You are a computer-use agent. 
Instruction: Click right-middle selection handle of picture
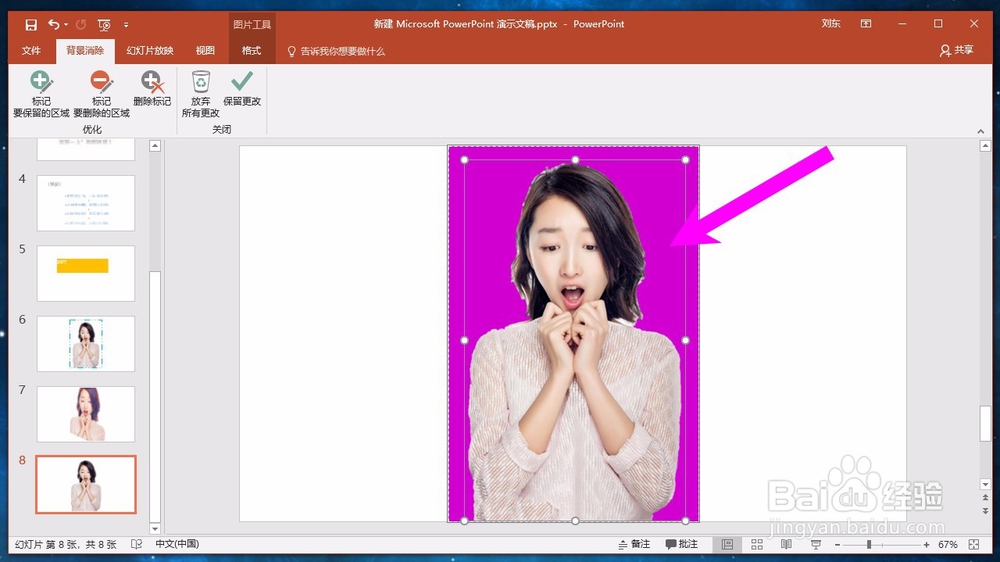(x=686, y=340)
